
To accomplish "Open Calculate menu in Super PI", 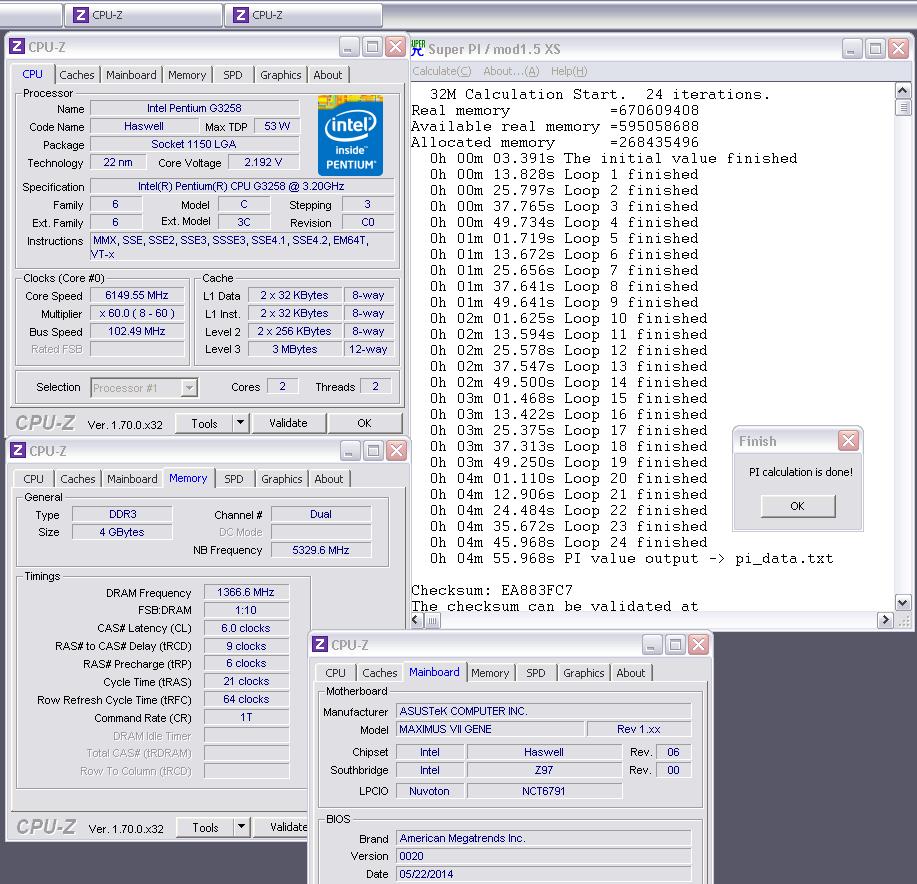I will [x=442, y=71].
